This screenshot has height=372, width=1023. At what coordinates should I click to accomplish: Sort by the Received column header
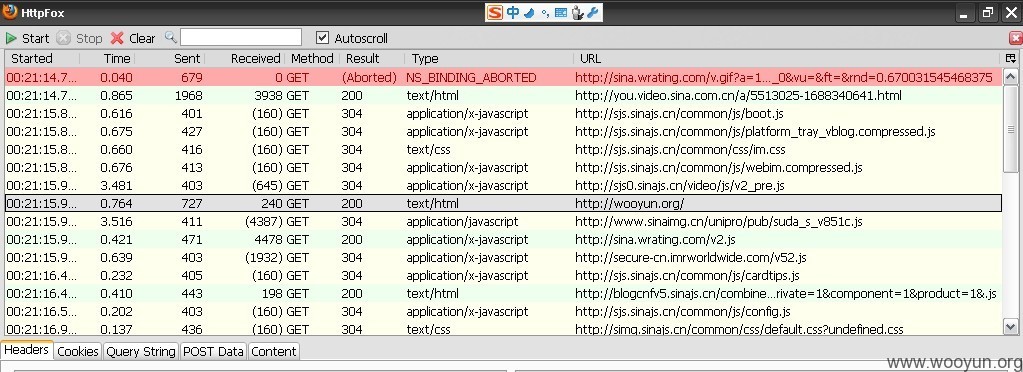[245, 58]
